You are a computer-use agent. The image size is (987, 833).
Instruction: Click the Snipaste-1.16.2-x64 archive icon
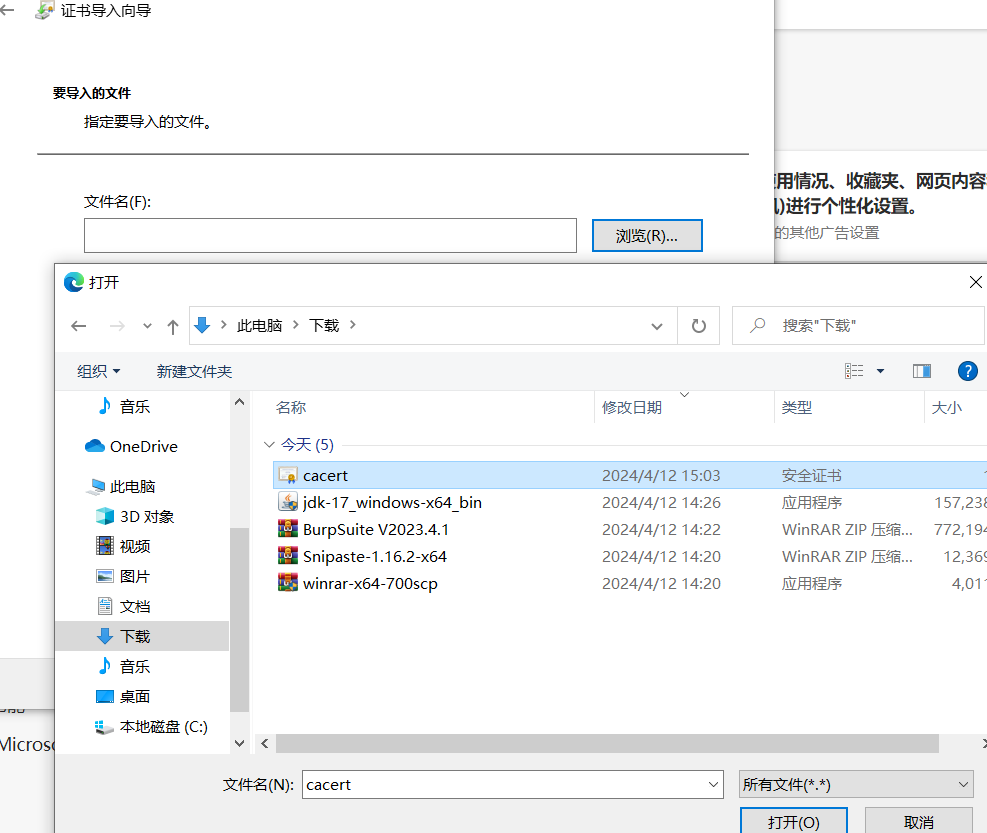[288, 556]
